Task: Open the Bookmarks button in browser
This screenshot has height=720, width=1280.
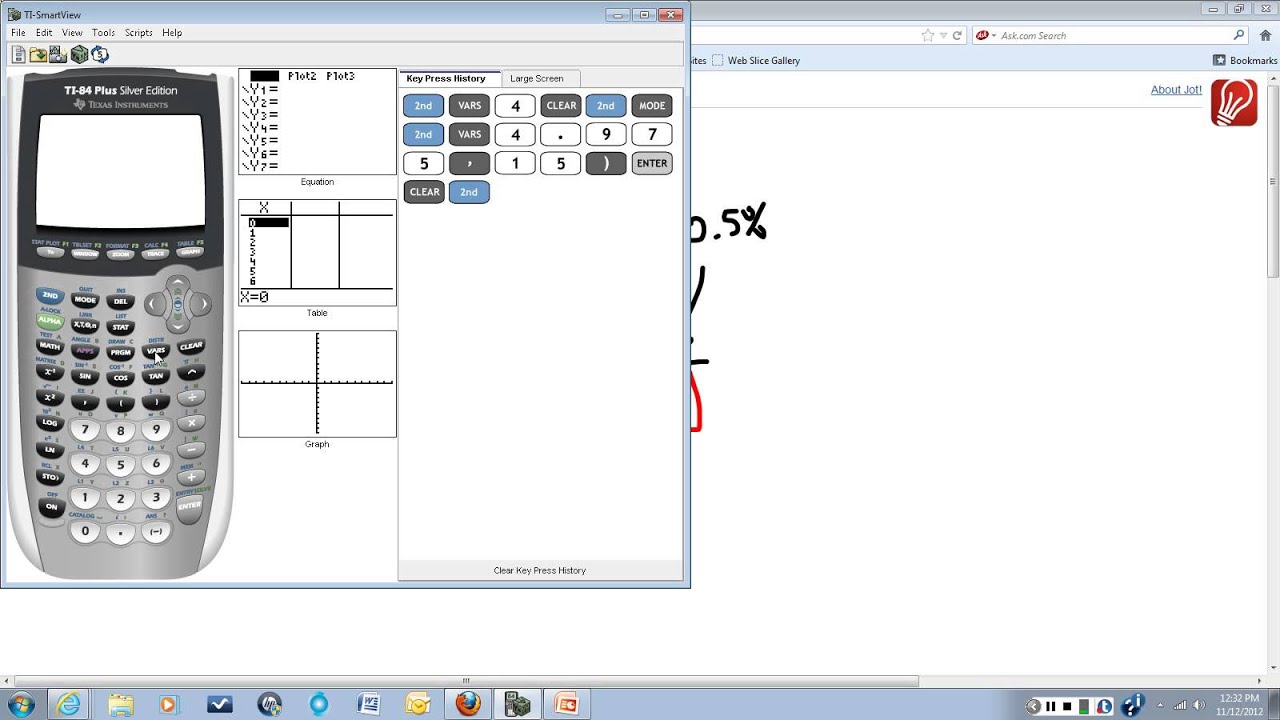Action: (x=1245, y=61)
